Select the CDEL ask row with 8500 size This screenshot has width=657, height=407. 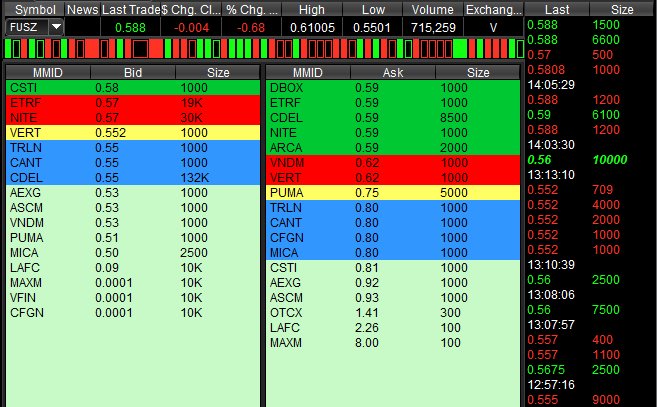click(393, 118)
